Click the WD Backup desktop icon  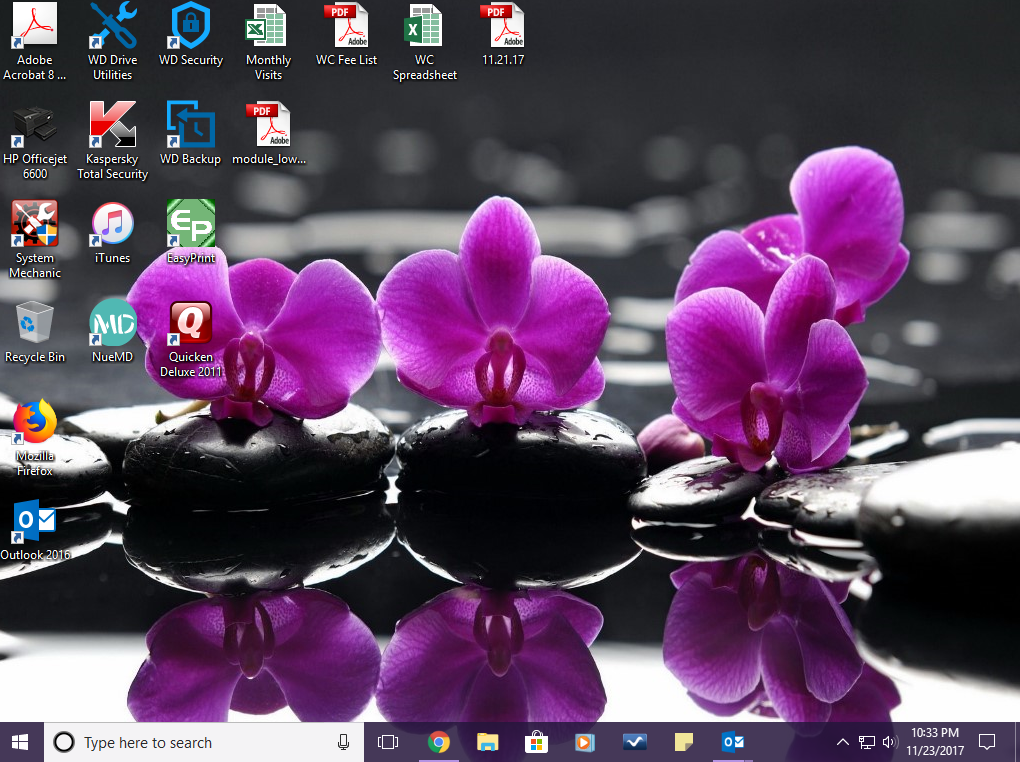[x=191, y=132]
